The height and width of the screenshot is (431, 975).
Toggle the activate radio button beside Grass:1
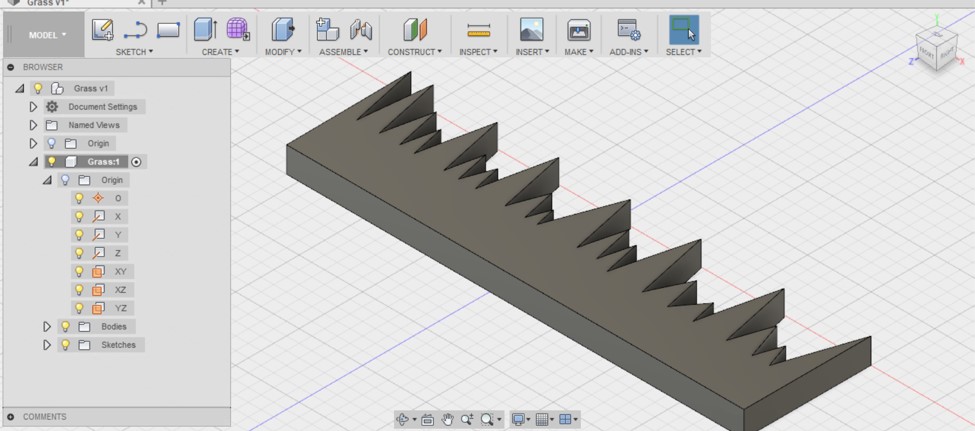137,162
